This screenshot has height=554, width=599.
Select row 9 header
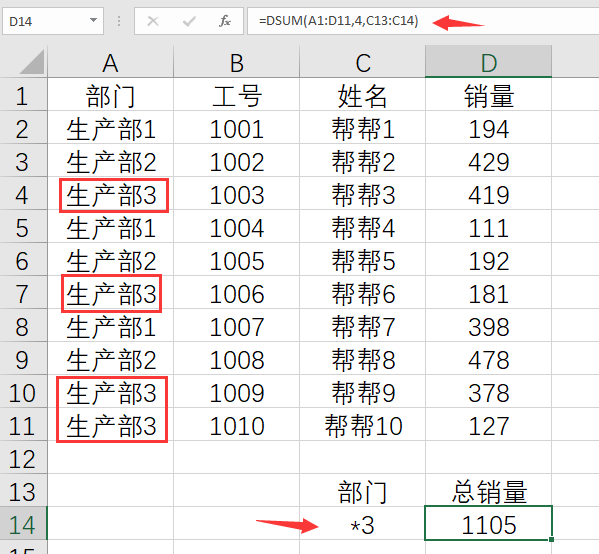coord(23,358)
